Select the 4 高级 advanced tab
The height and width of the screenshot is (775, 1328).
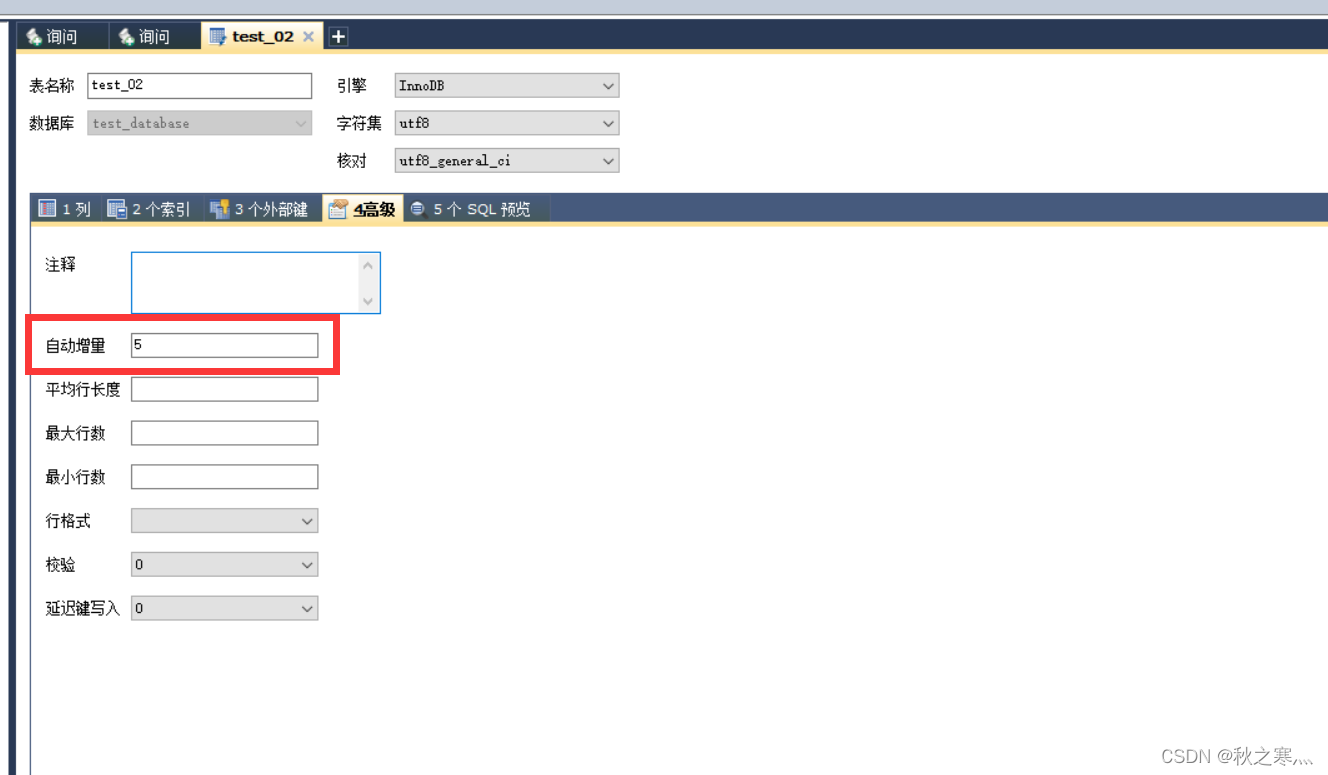click(363, 209)
